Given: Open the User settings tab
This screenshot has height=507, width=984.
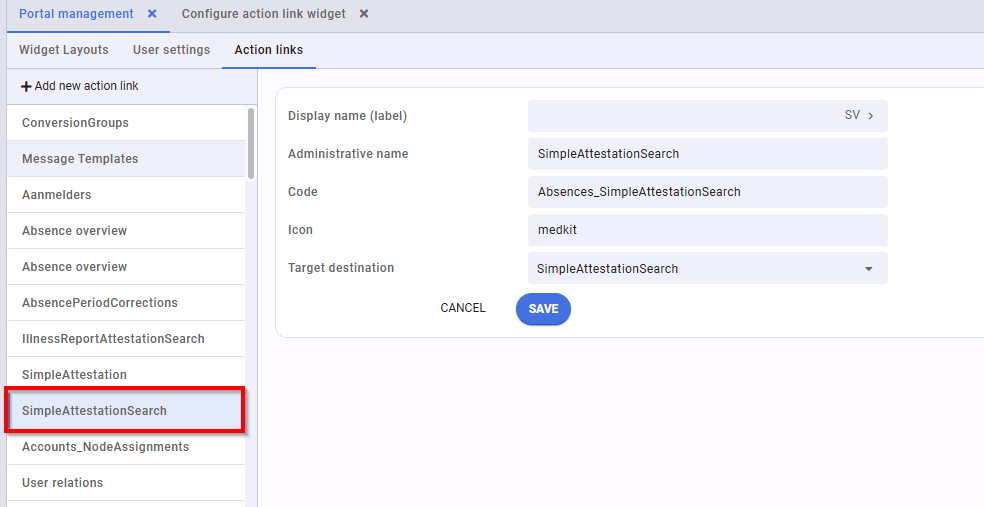Looking at the screenshot, I should tap(171, 50).
